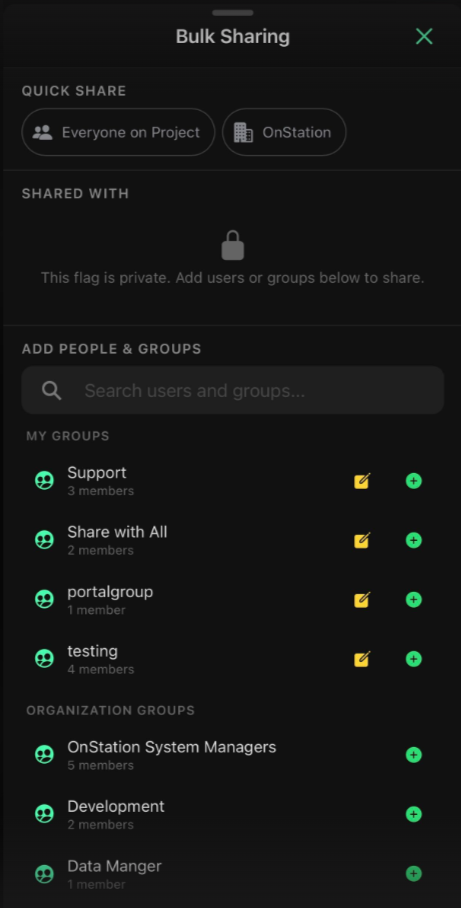The height and width of the screenshot is (908, 461).
Task: Edit the Share with All group
Action: (x=362, y=540)
